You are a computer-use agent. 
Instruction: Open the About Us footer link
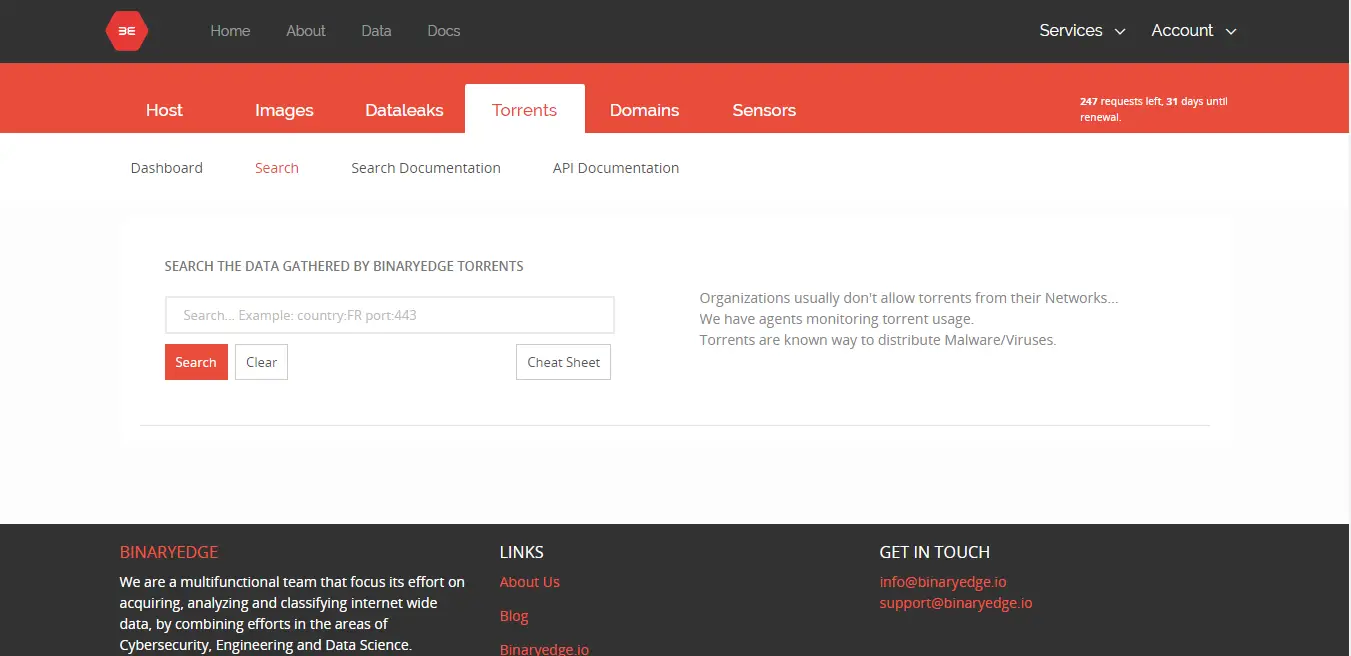point(530,582)
